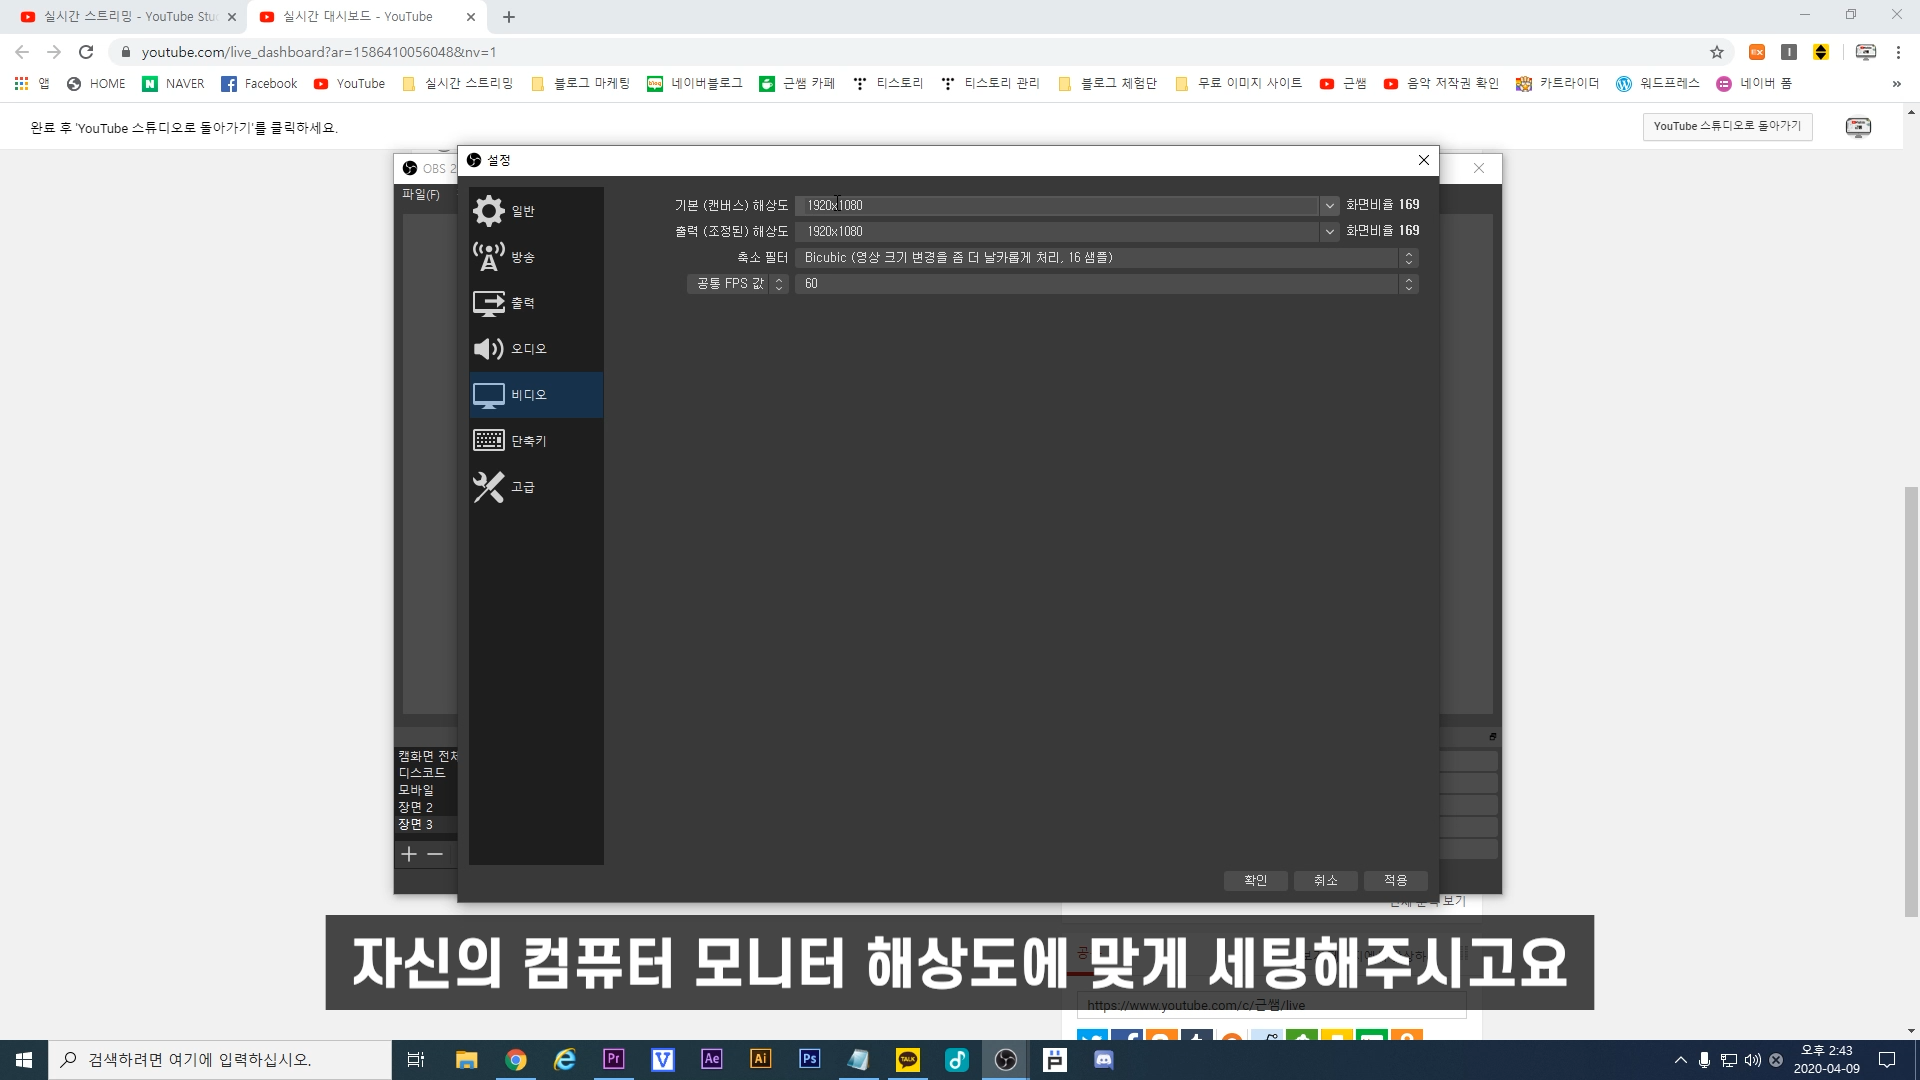Open the Stream (방송) settings antenna icon
Image resolution: width=1920 pixels, height=1080 pixels.
(x=489, y=257)
